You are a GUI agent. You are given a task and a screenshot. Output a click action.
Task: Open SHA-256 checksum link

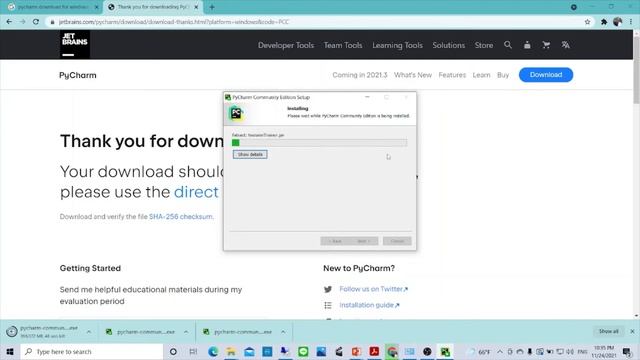[x=180, y=217]
